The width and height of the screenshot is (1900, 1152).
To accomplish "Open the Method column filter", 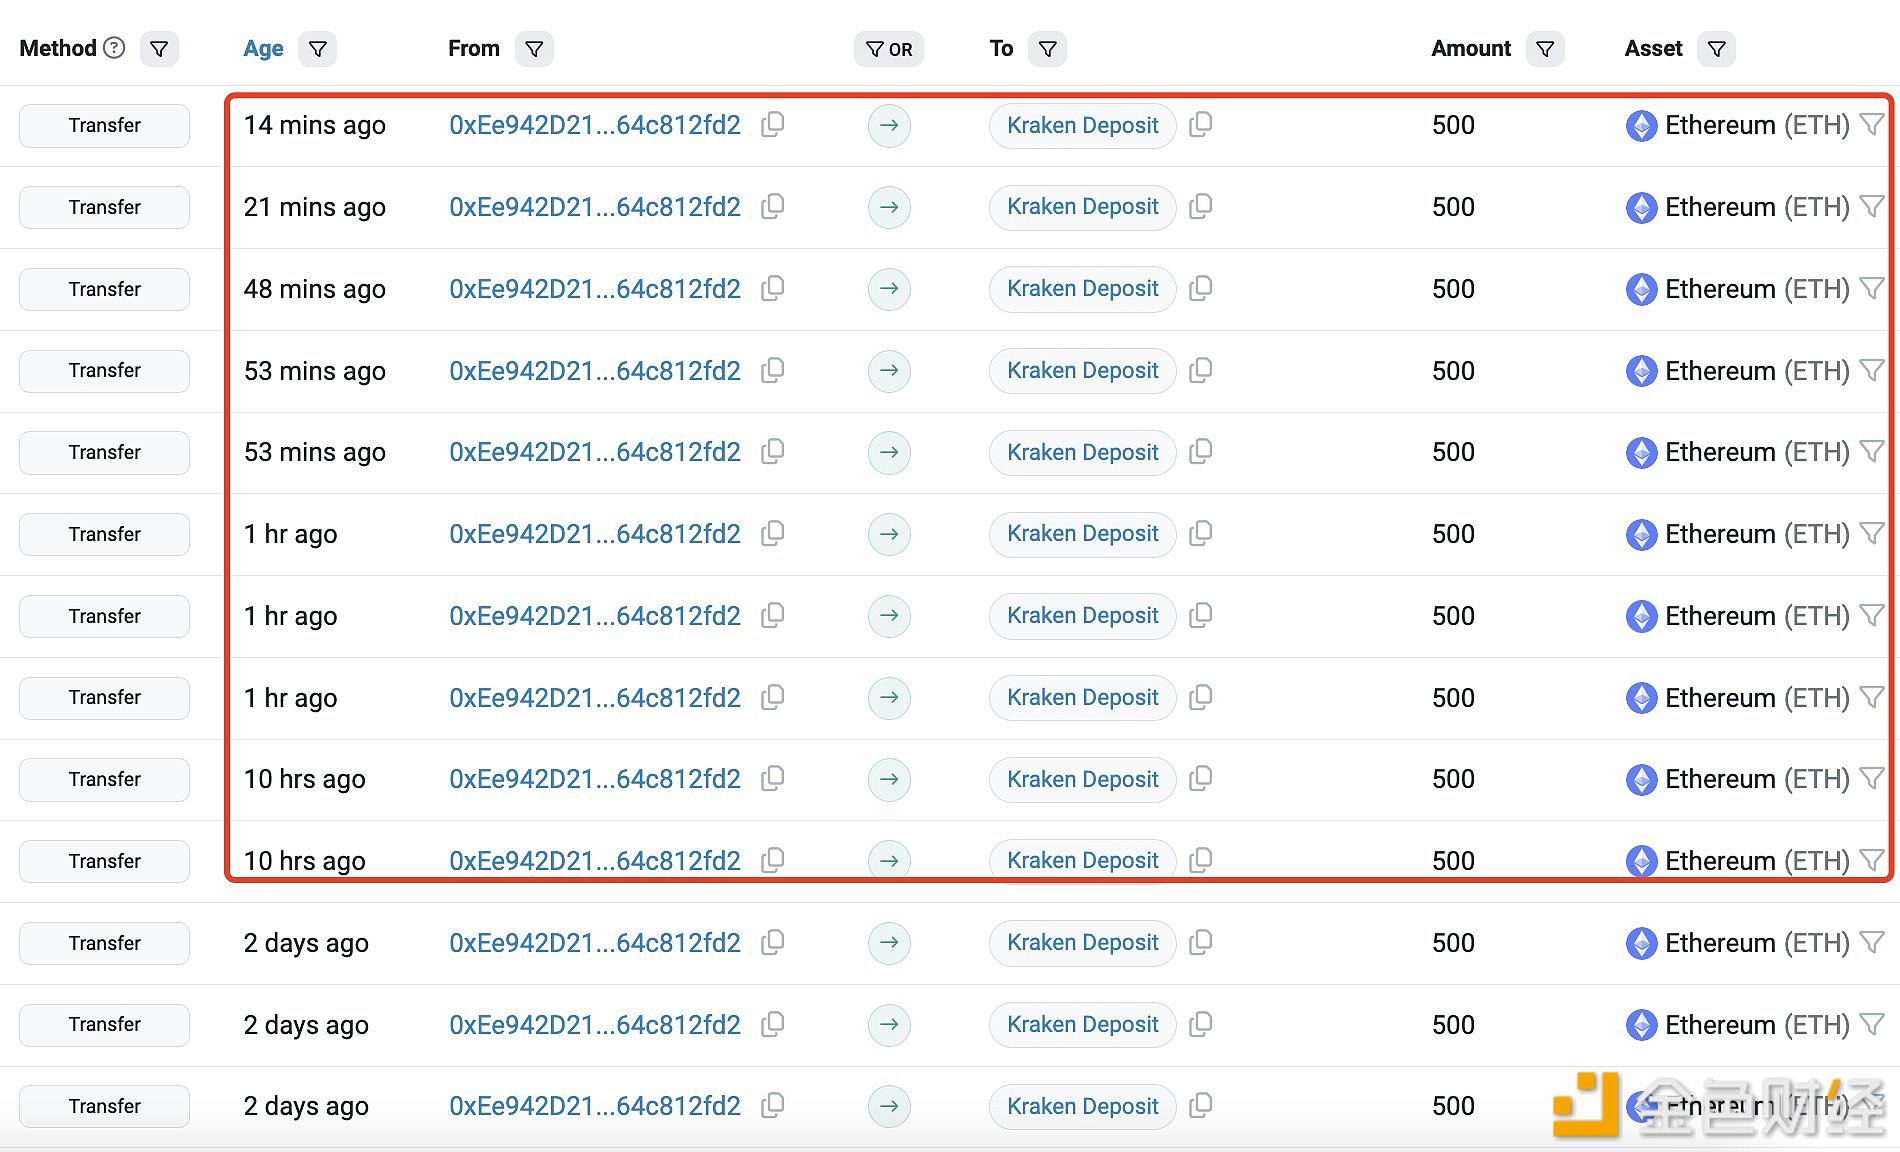I will [x=159, y=49].
